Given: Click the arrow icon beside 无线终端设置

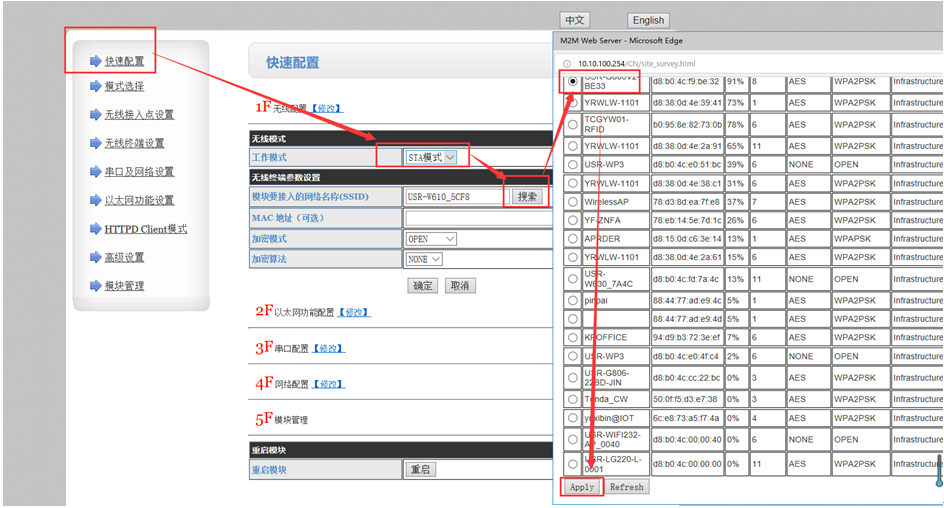Looking at the screenshot, I should click(x=95, y=143).
